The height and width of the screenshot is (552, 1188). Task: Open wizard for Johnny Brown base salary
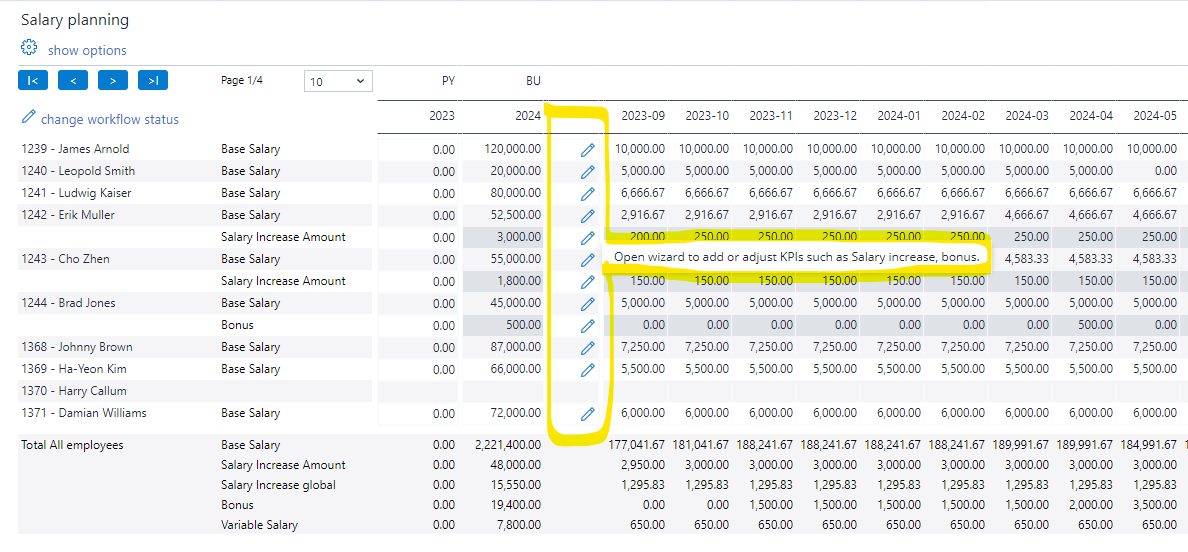point(587,347)
